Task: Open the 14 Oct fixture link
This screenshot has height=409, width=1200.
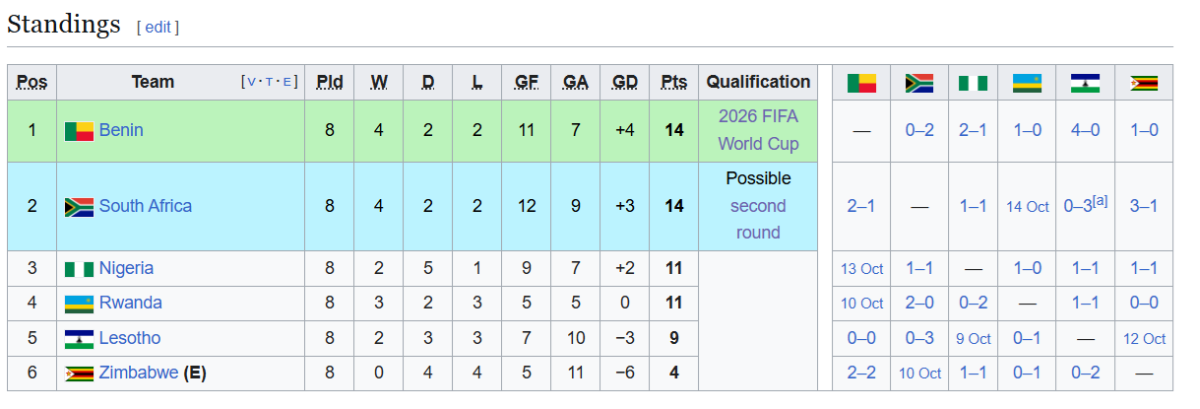Action: click(x=1027, y=207)
